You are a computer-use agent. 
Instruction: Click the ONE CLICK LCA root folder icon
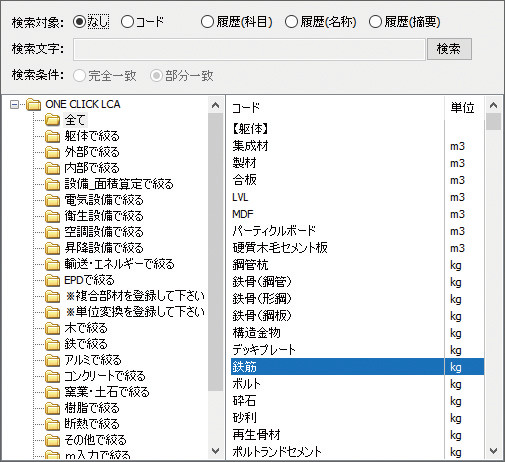[33, 104]
